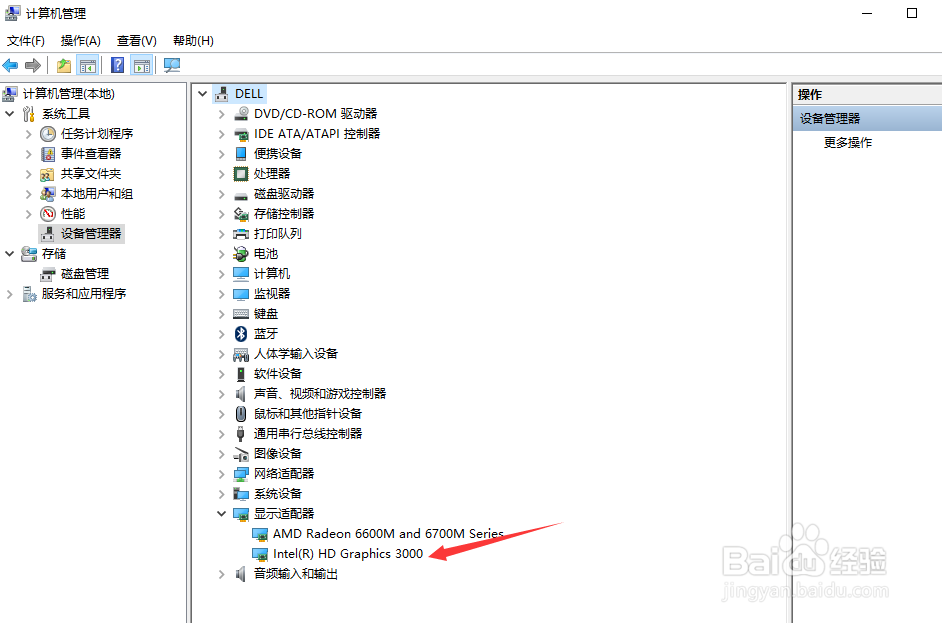942x623 pixels.
Task: Toggle the show/hide console tree icon
Action: [88, 65]
